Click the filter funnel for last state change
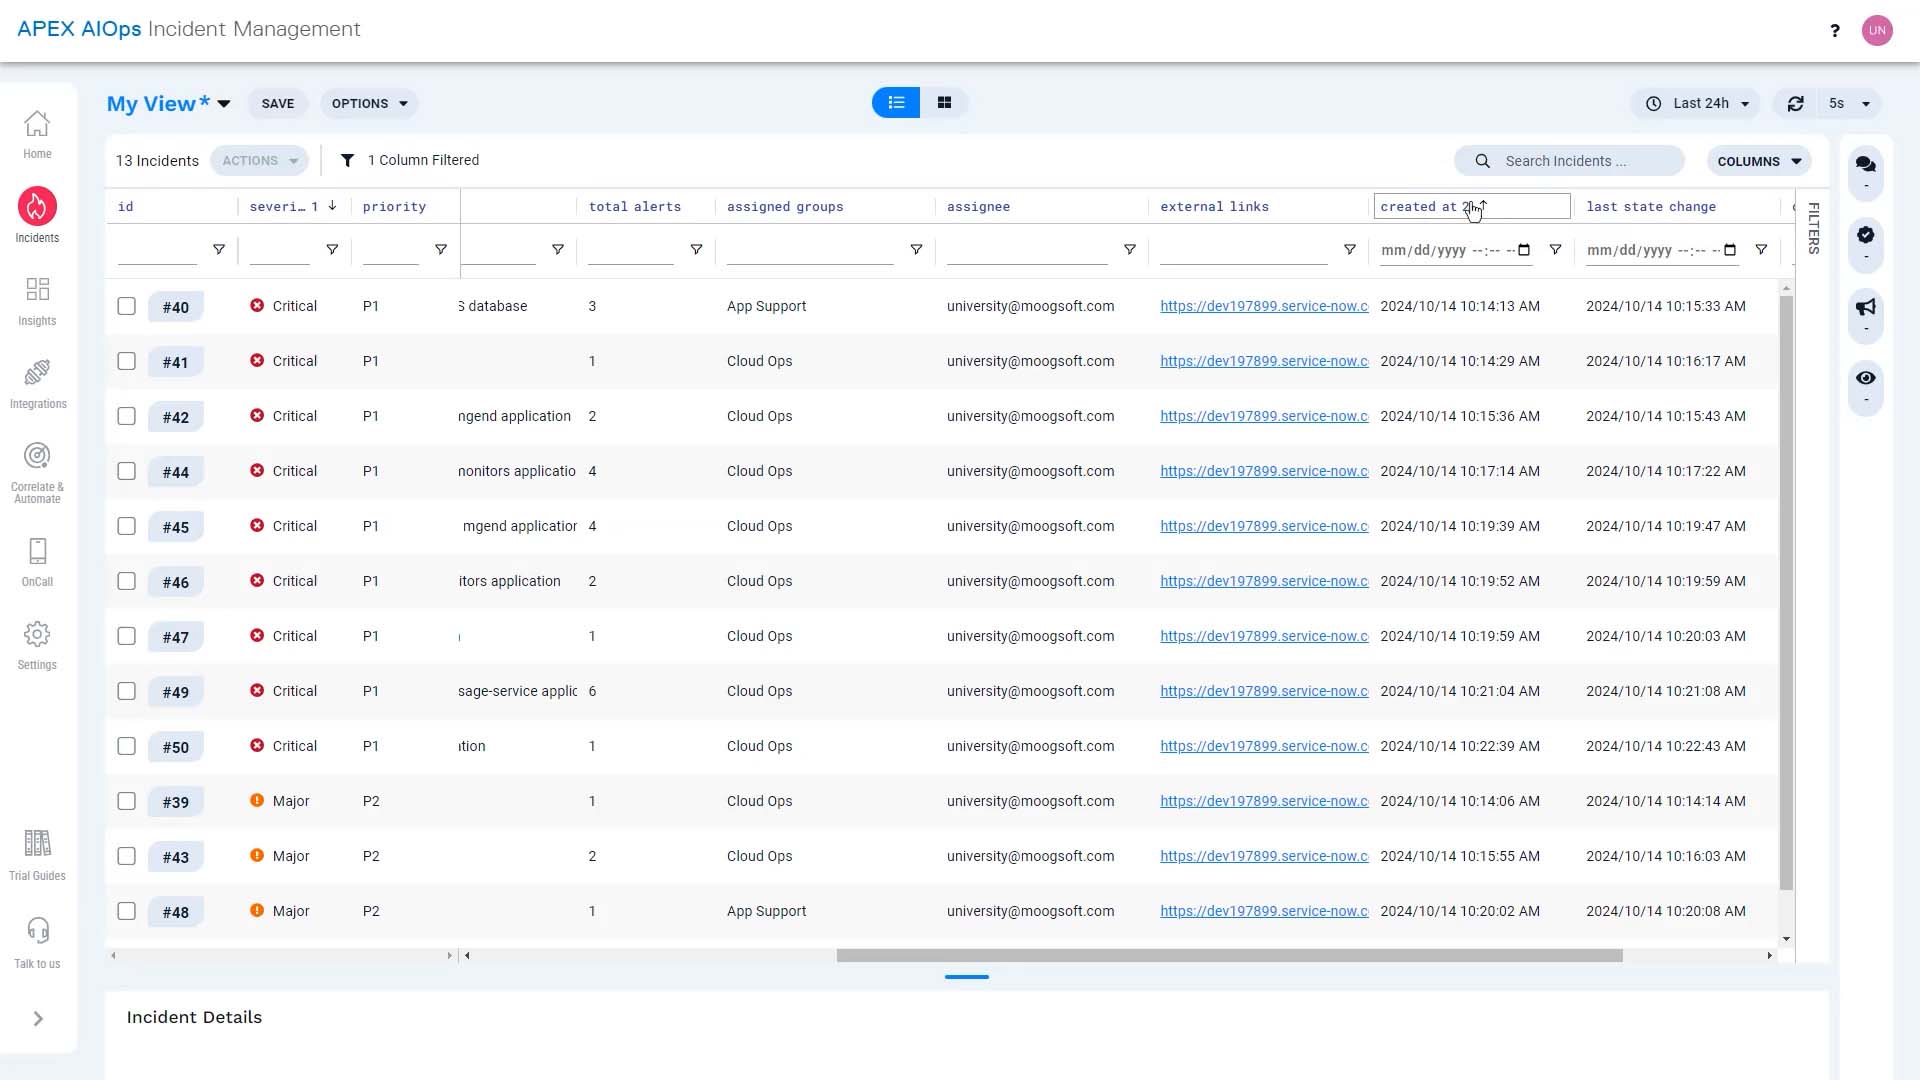The height and width of the screenshot is (1080, 1920). 1762,250
